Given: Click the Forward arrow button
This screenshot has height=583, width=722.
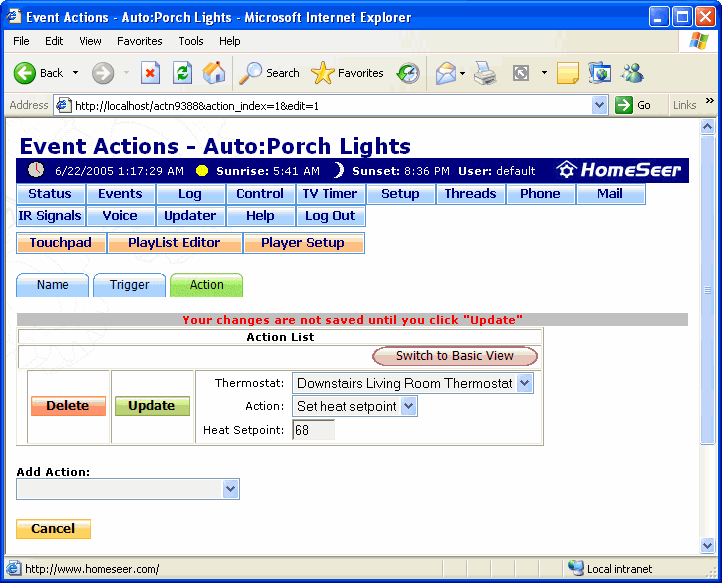Looking at the screenshot, I should coord(103,73).
